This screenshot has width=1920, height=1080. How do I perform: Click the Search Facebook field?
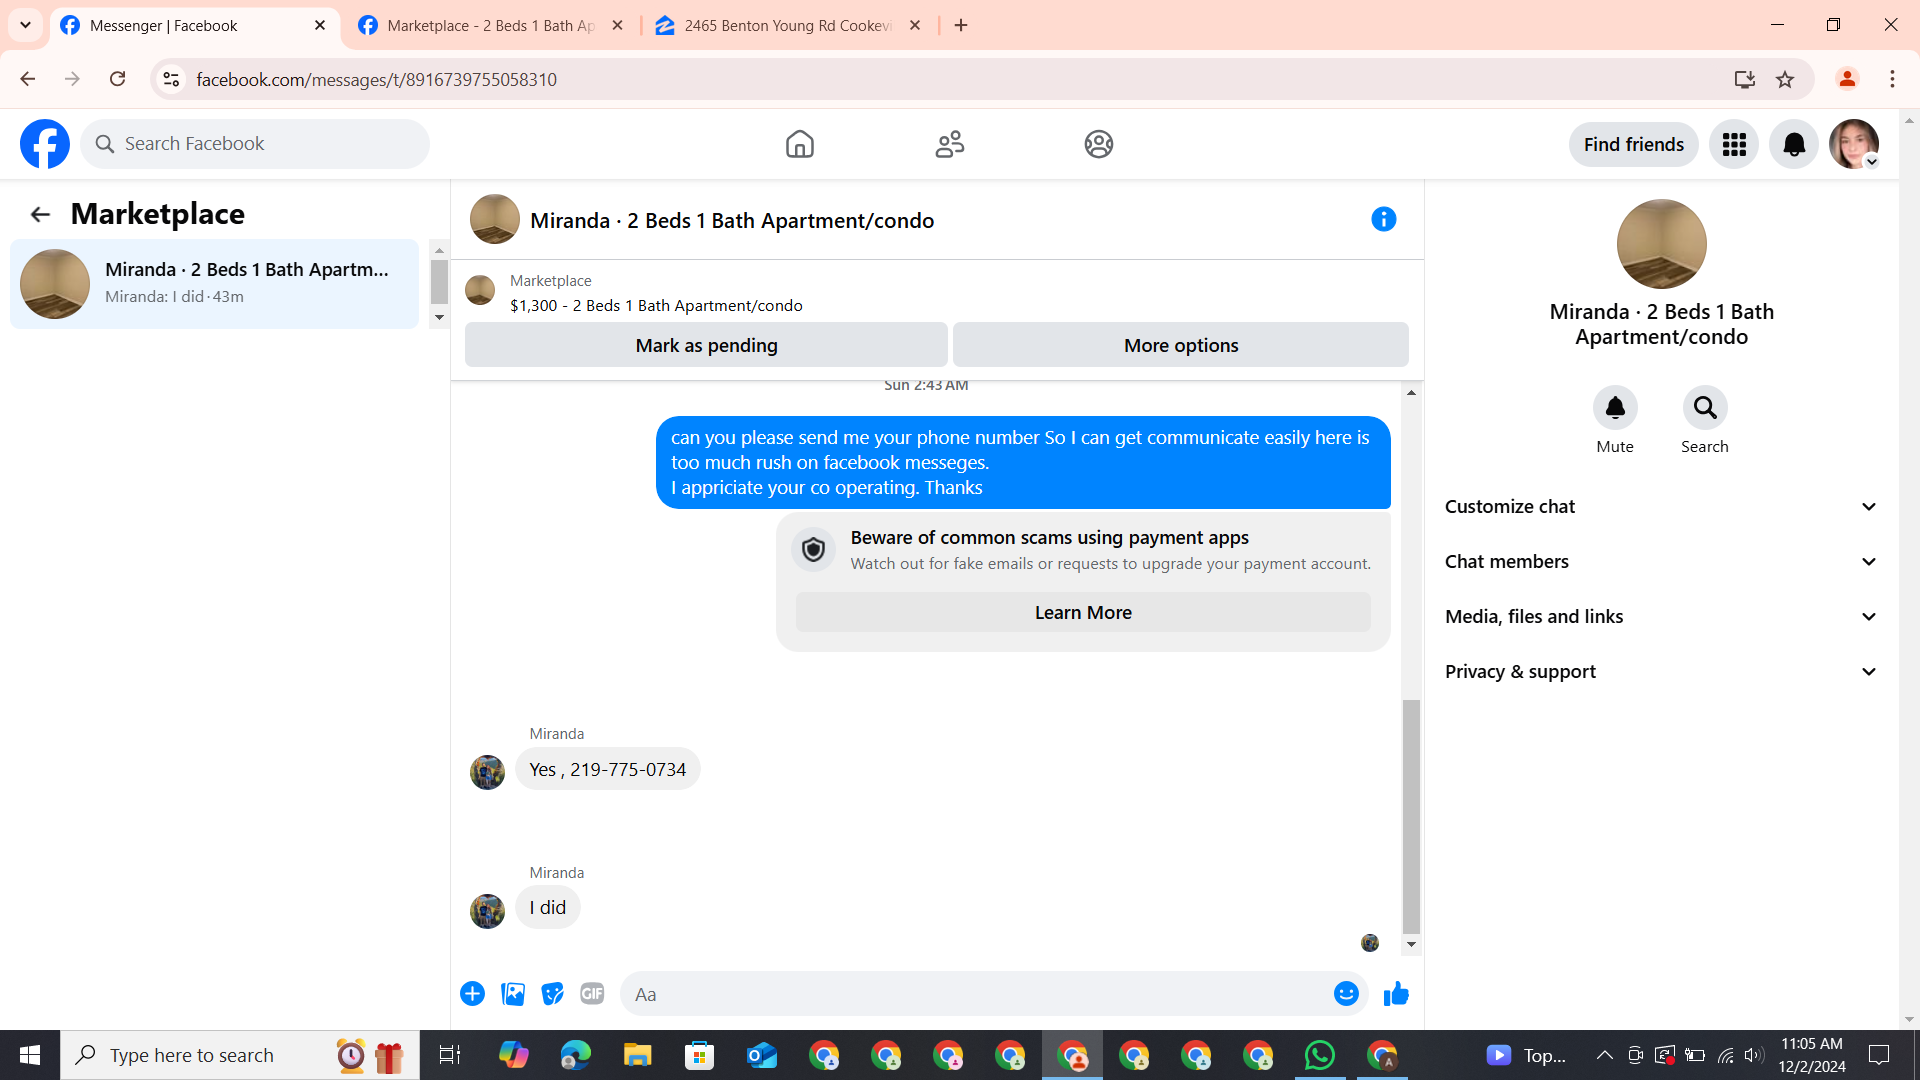[x=255, y=144]
